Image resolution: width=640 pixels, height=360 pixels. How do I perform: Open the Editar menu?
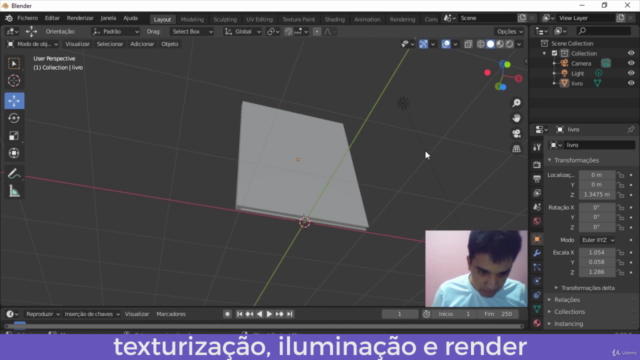click(52, 18)
